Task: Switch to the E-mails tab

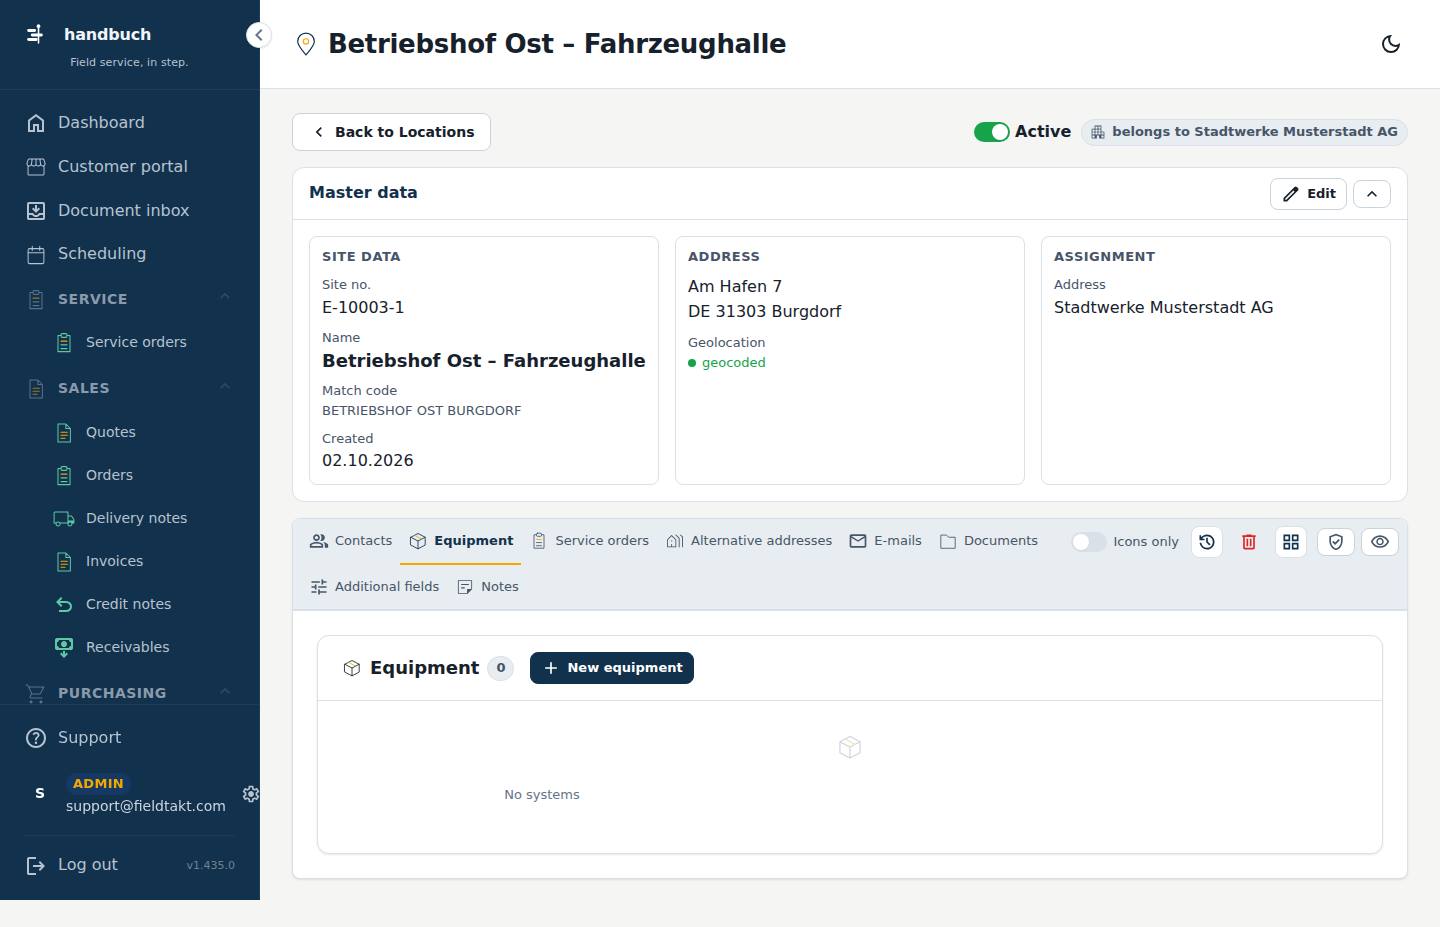Action: tap(886, 541)
